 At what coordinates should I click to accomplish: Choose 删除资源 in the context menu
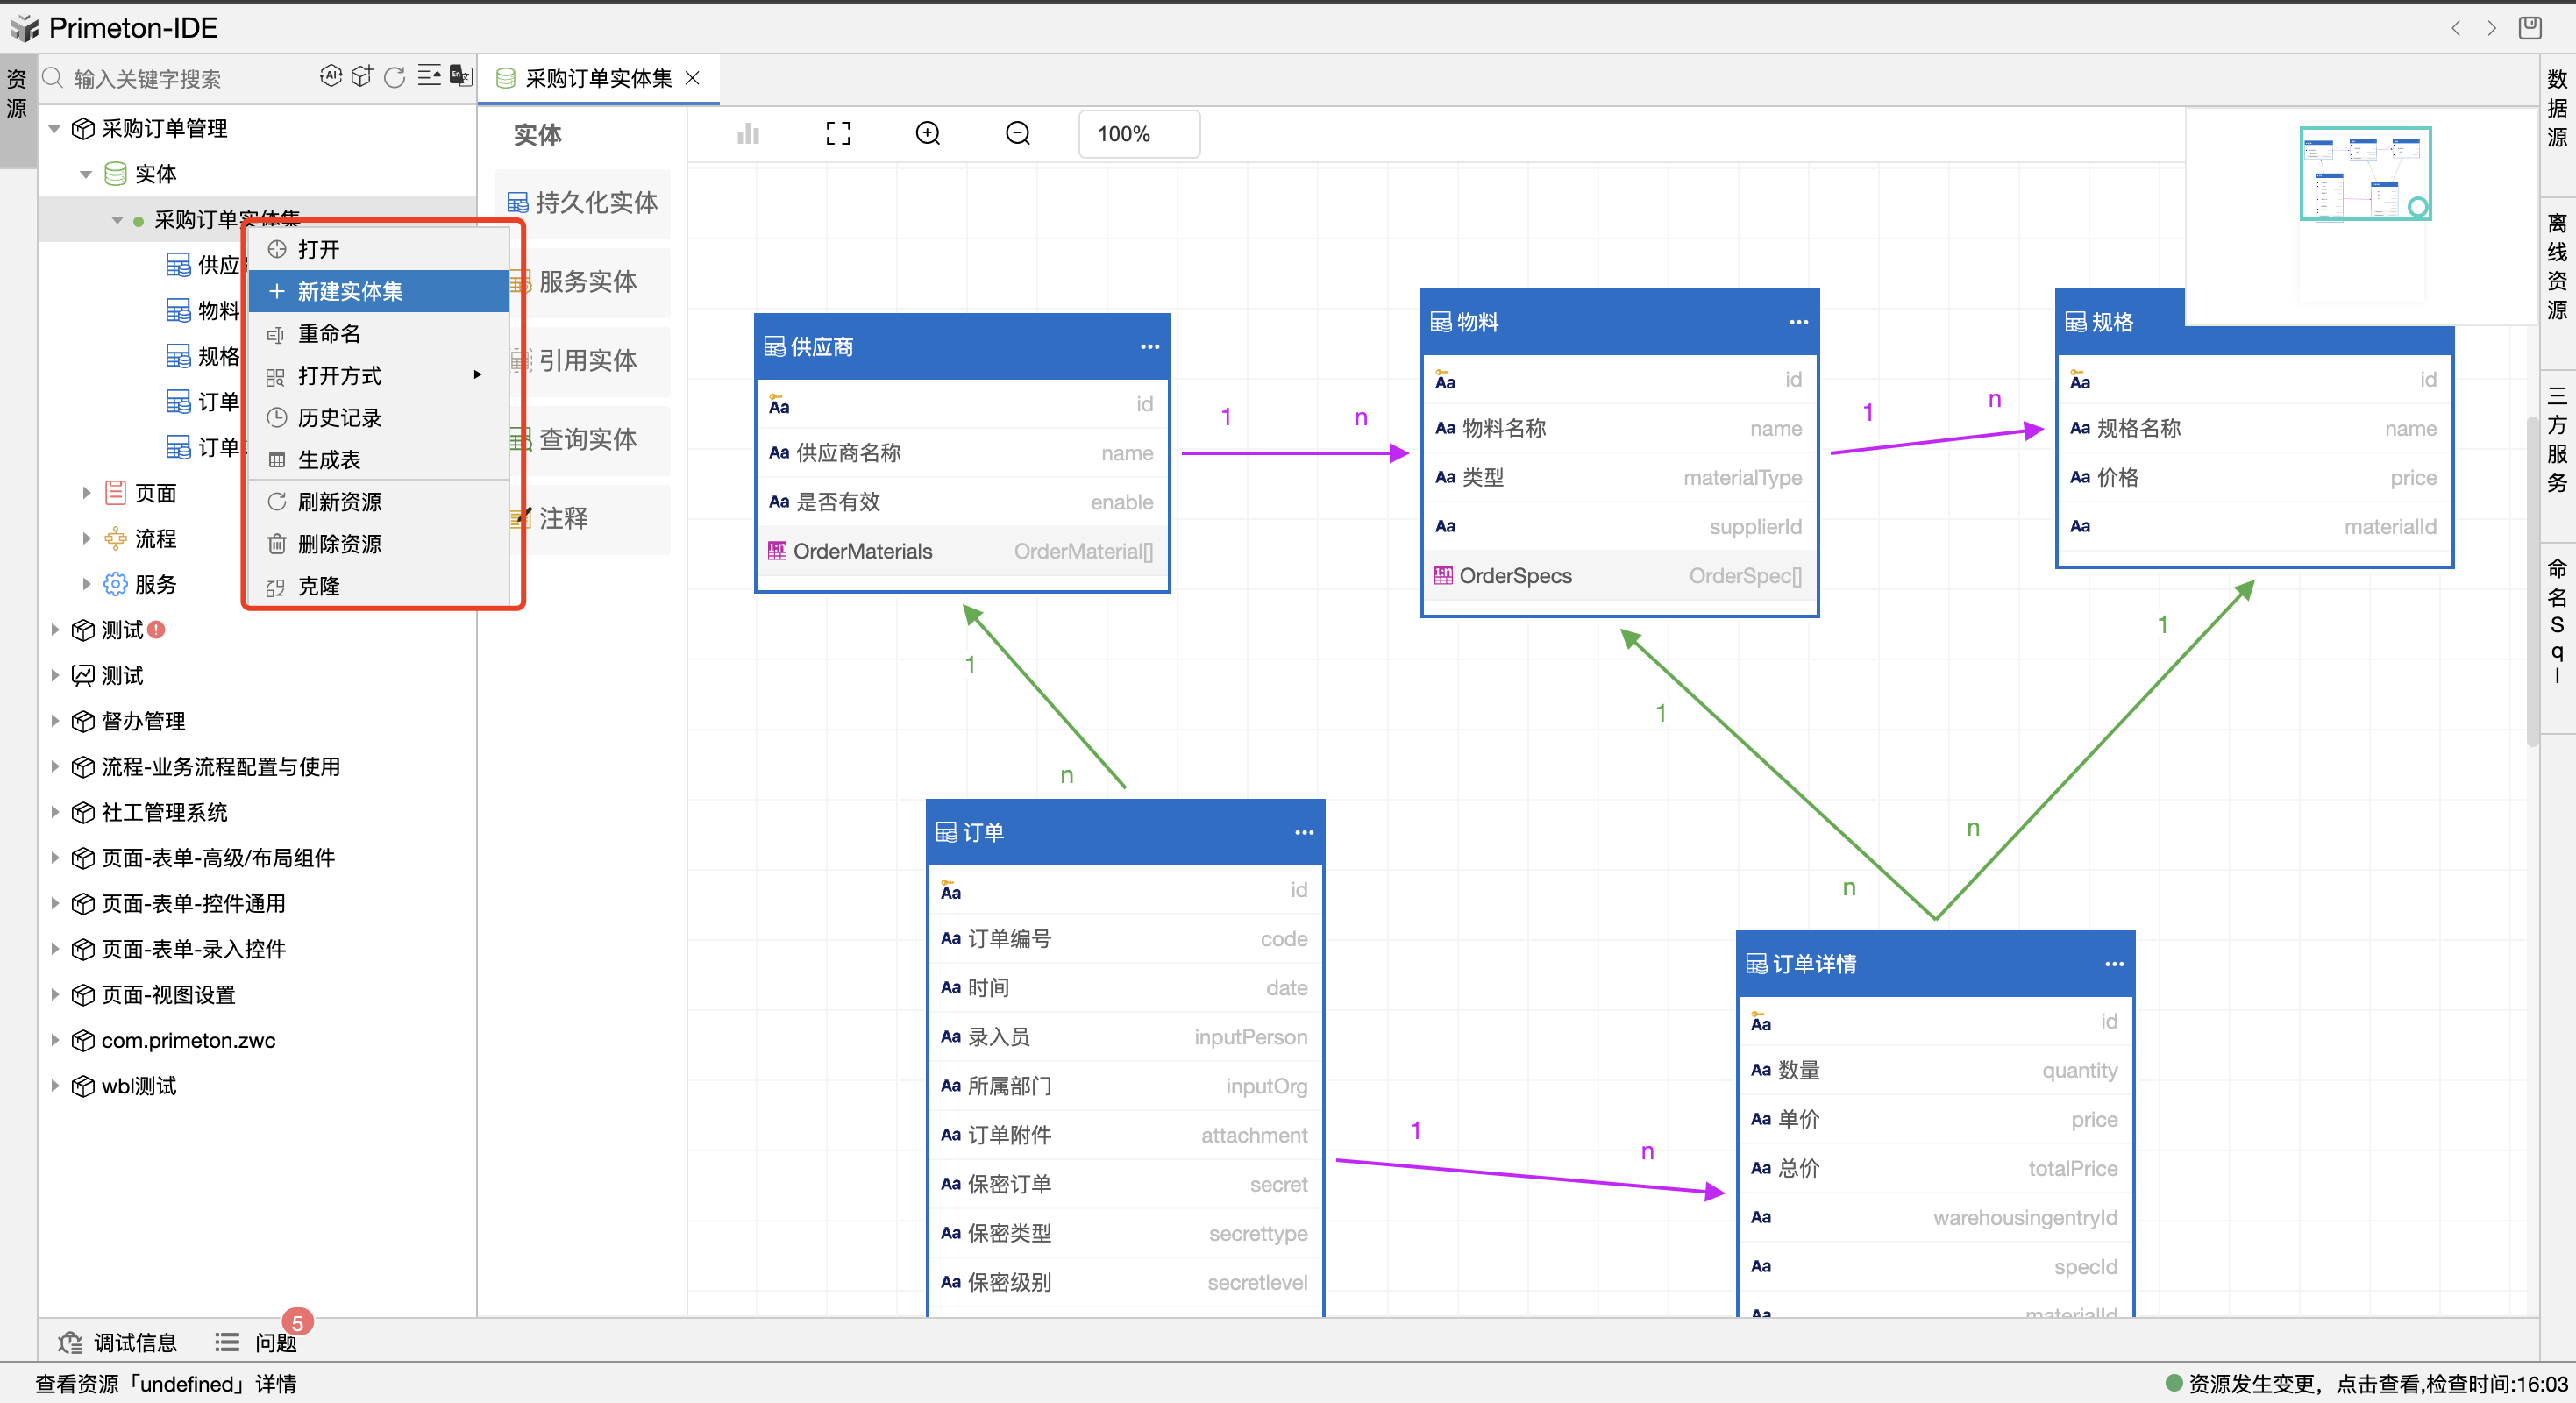[x=339, y=544]
